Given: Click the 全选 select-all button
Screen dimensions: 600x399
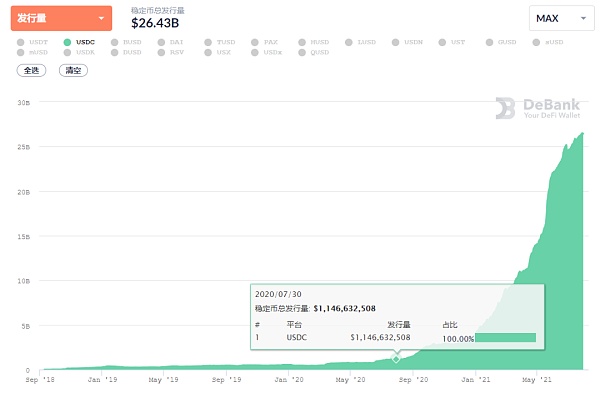Looking at the screenshot, I should (x=31, y=70).
